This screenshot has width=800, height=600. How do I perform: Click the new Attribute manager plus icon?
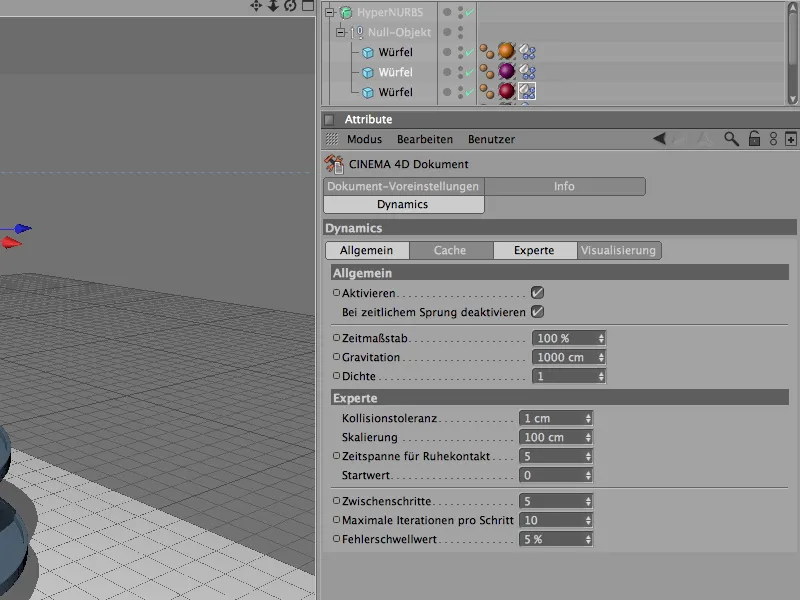tap(790, 139)
